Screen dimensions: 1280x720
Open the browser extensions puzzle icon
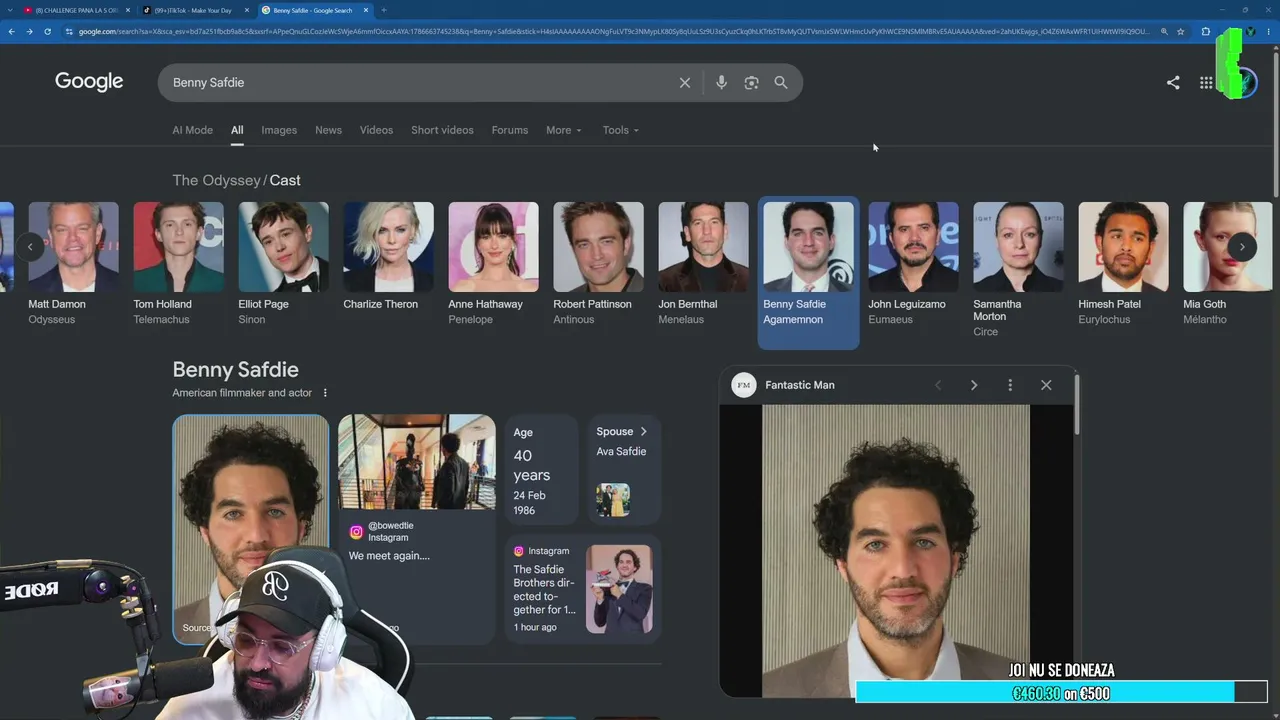[1205, 31]
